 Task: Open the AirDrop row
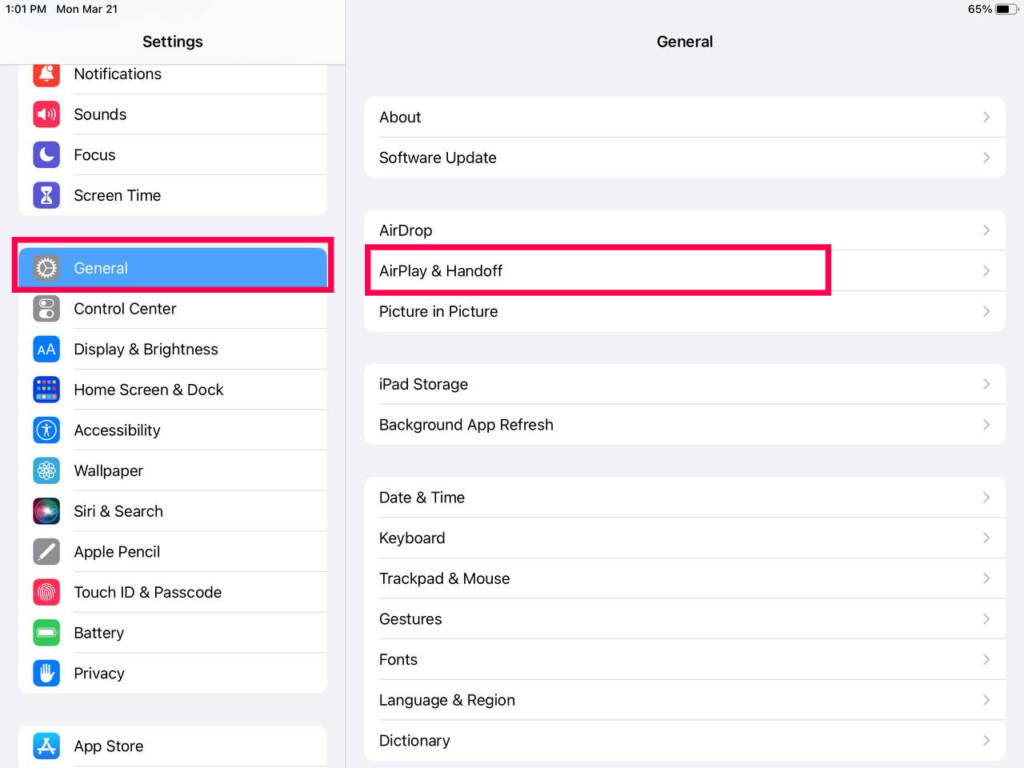684,231
